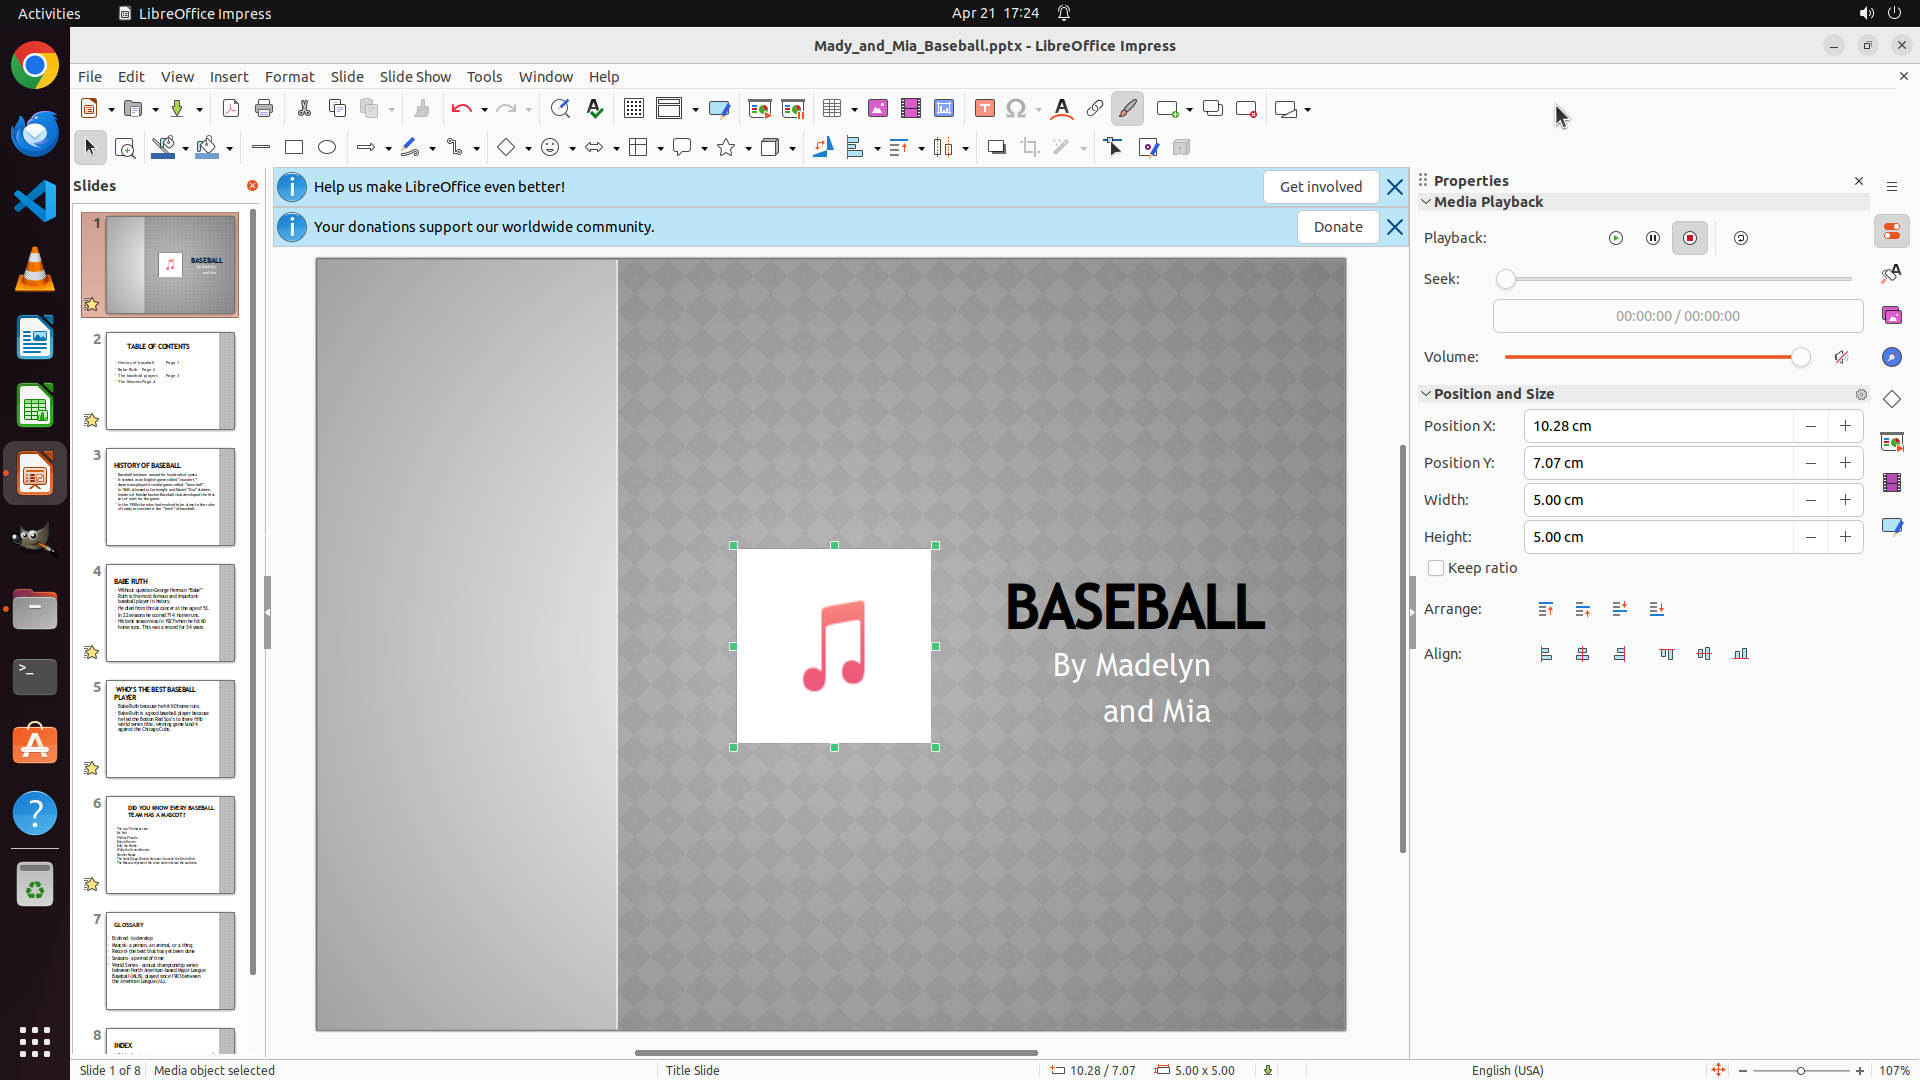Open the Navigator sidebar panel icon

[x=1892, y=357]
